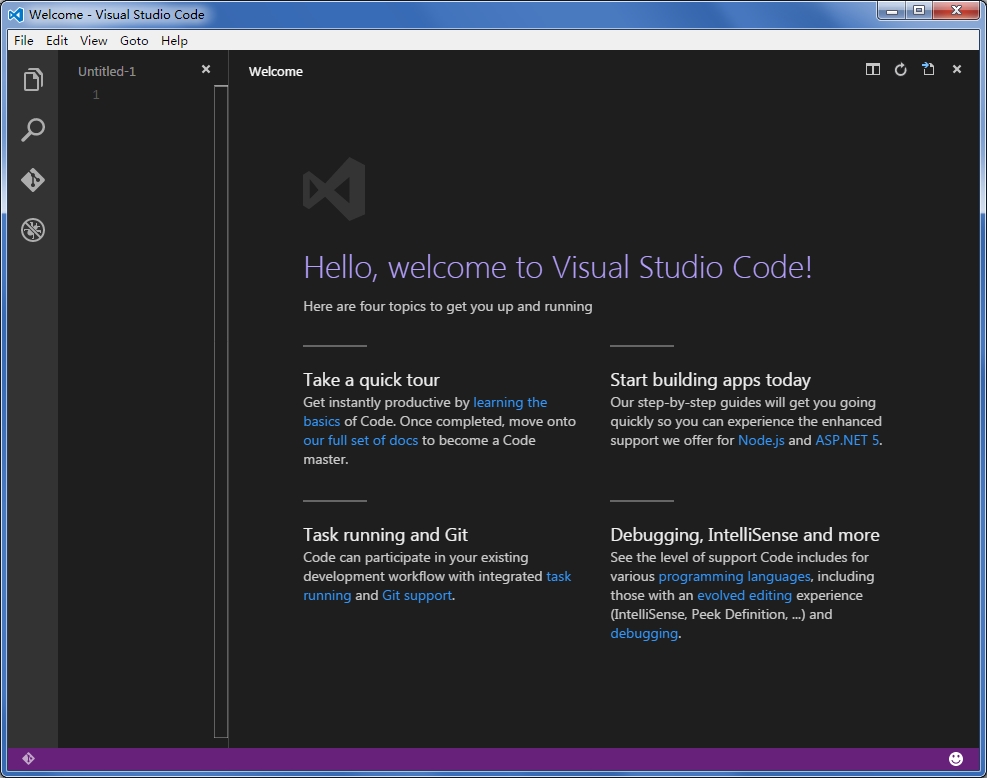Image resolution: width=987 pixels, height=778 pixels.
Task: Switch to the Untitled-1 tab
Action: [x=107, y=71]
